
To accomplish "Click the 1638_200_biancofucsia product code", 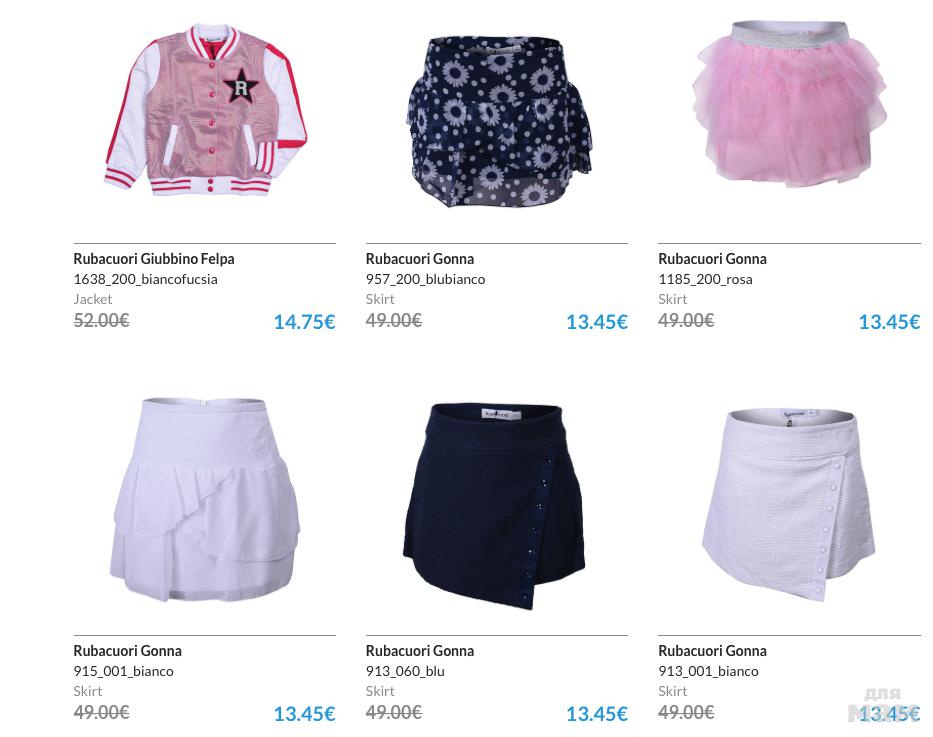I will point(145,279).
